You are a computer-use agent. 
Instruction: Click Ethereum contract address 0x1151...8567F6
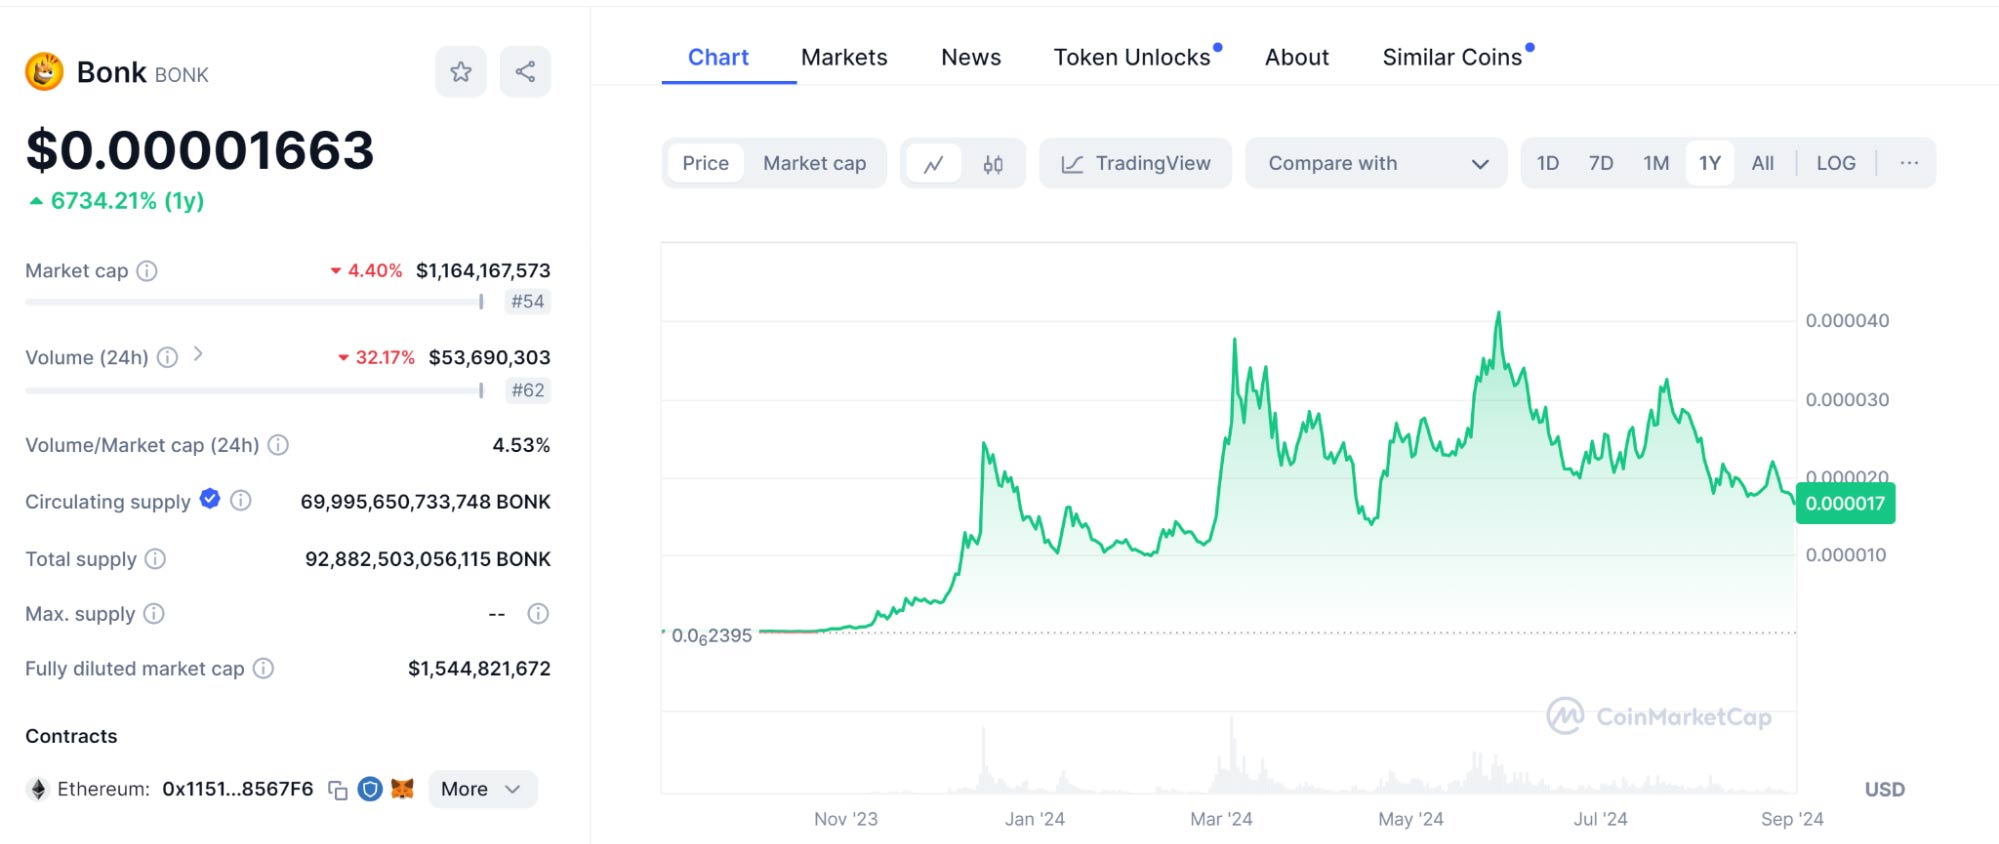(x=238, y=789)
